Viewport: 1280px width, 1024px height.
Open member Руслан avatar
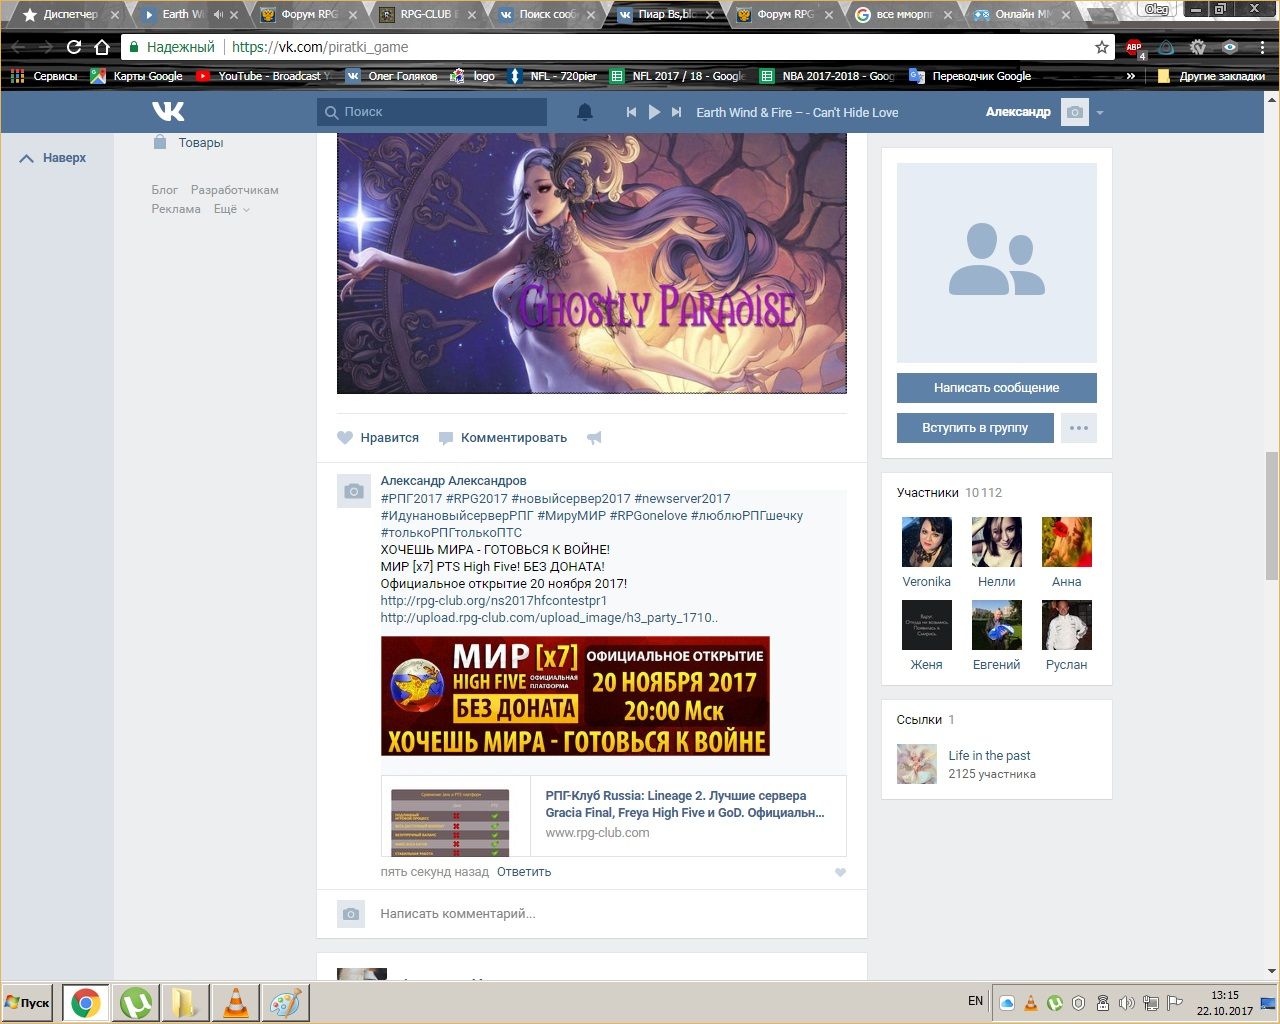coord(1067,625)
